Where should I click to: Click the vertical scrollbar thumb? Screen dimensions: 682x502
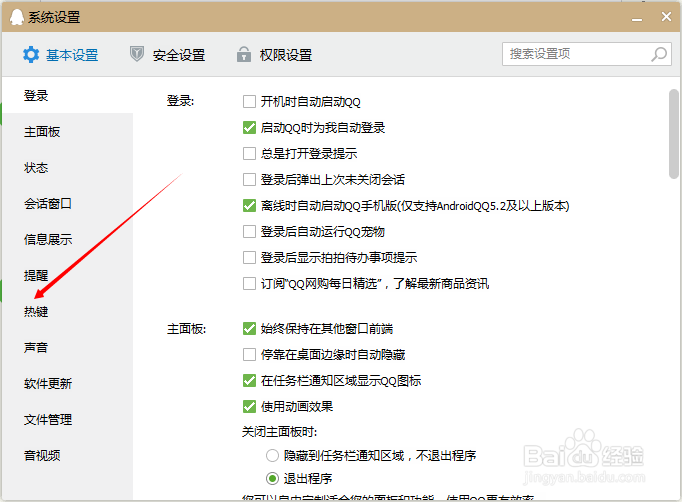pyautogui.click(x=674, y=134)
